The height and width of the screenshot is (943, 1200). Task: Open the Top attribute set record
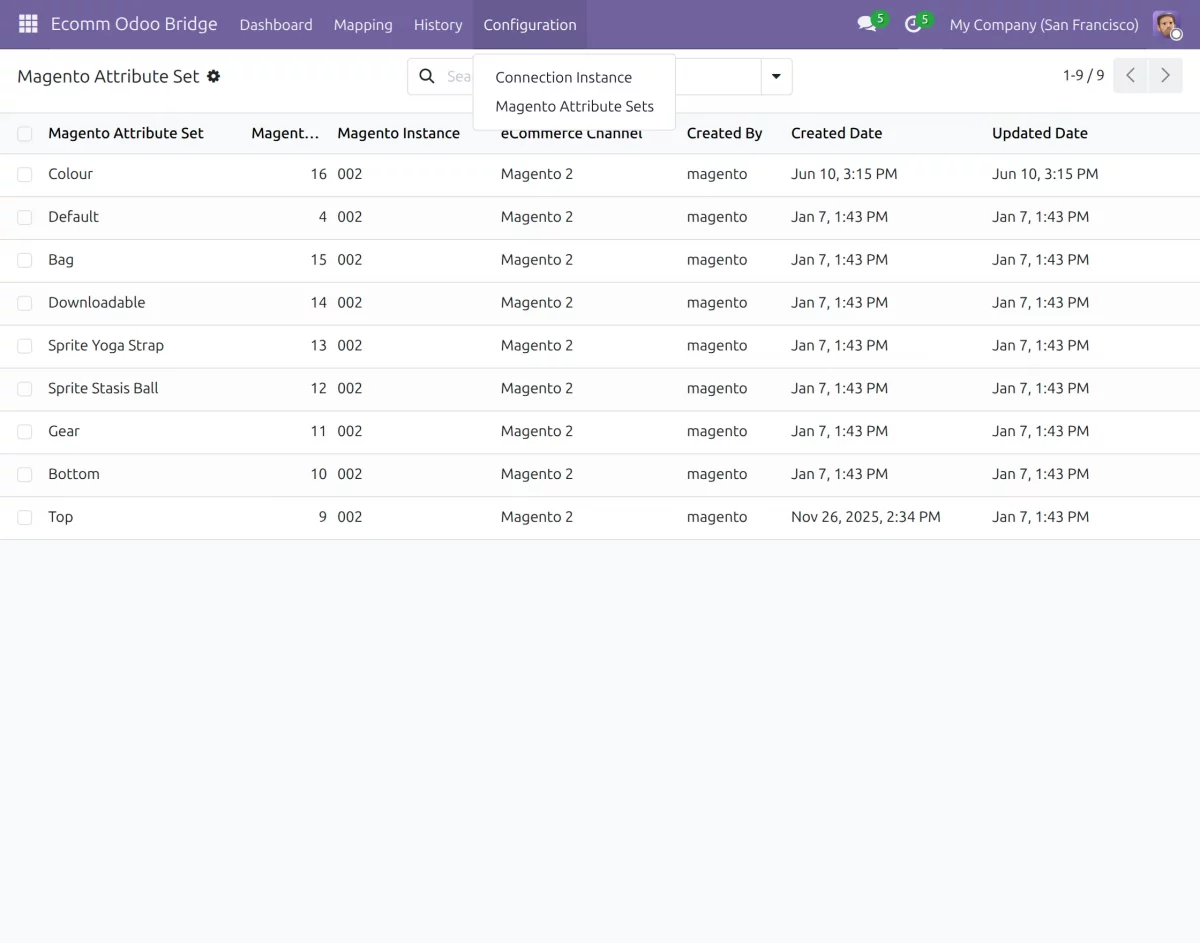point(60,518)
